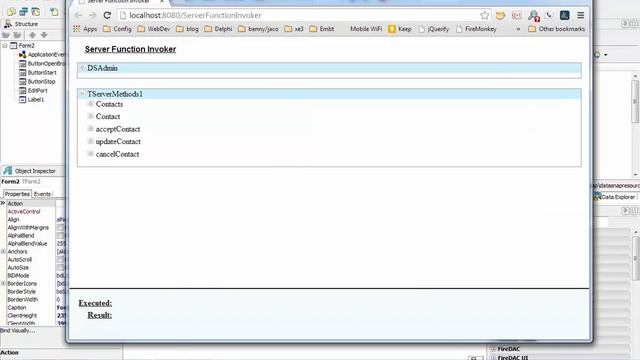Viewport: 640px width, 360px height.
Task: Open the benny/jaco bookmarks folder
Action: 258,29
